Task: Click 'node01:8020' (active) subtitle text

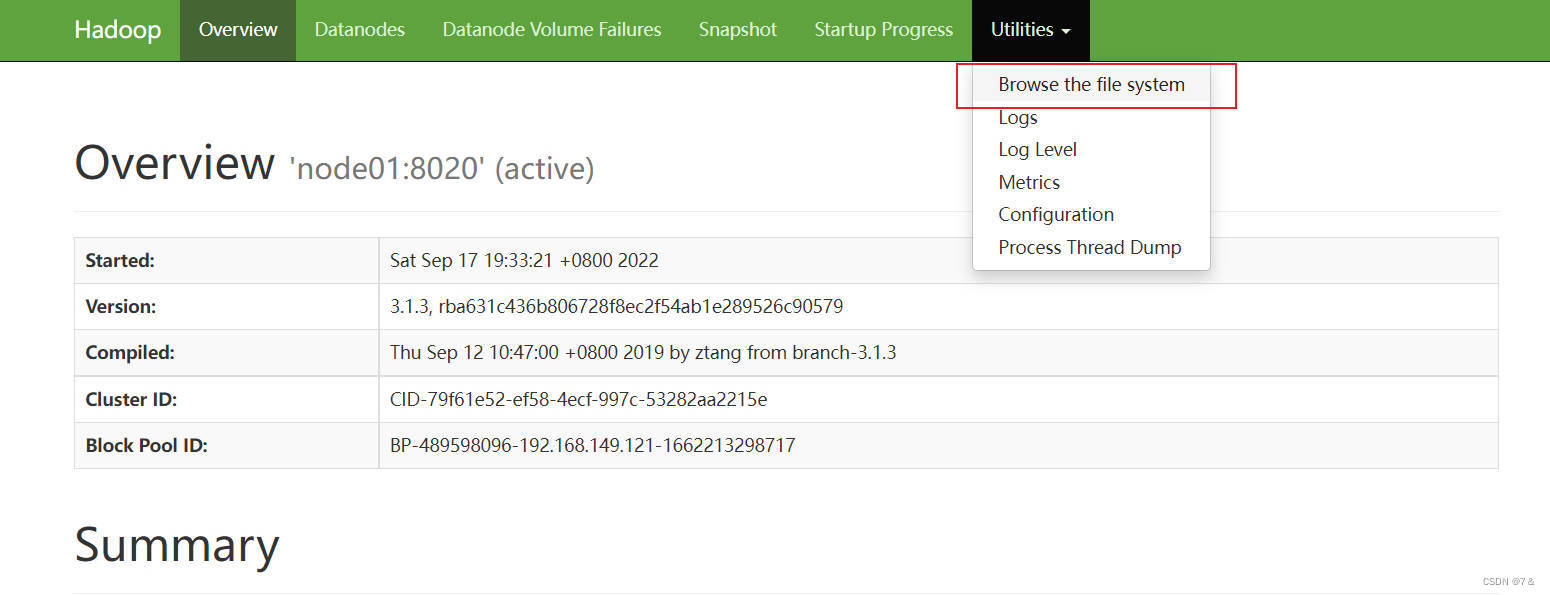Action: point(442,168)
